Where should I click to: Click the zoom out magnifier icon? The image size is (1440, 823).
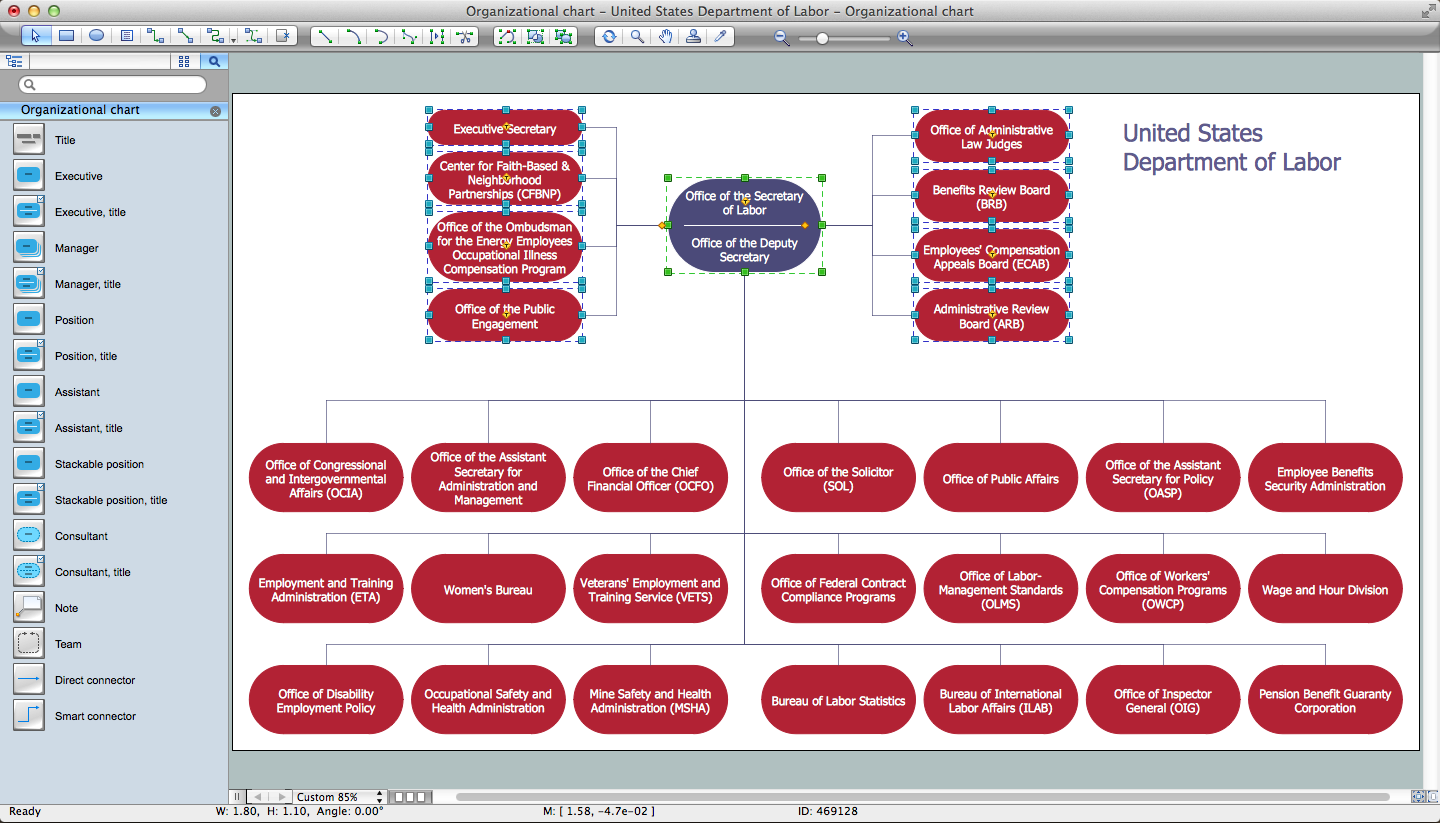(x=782, y=38)
